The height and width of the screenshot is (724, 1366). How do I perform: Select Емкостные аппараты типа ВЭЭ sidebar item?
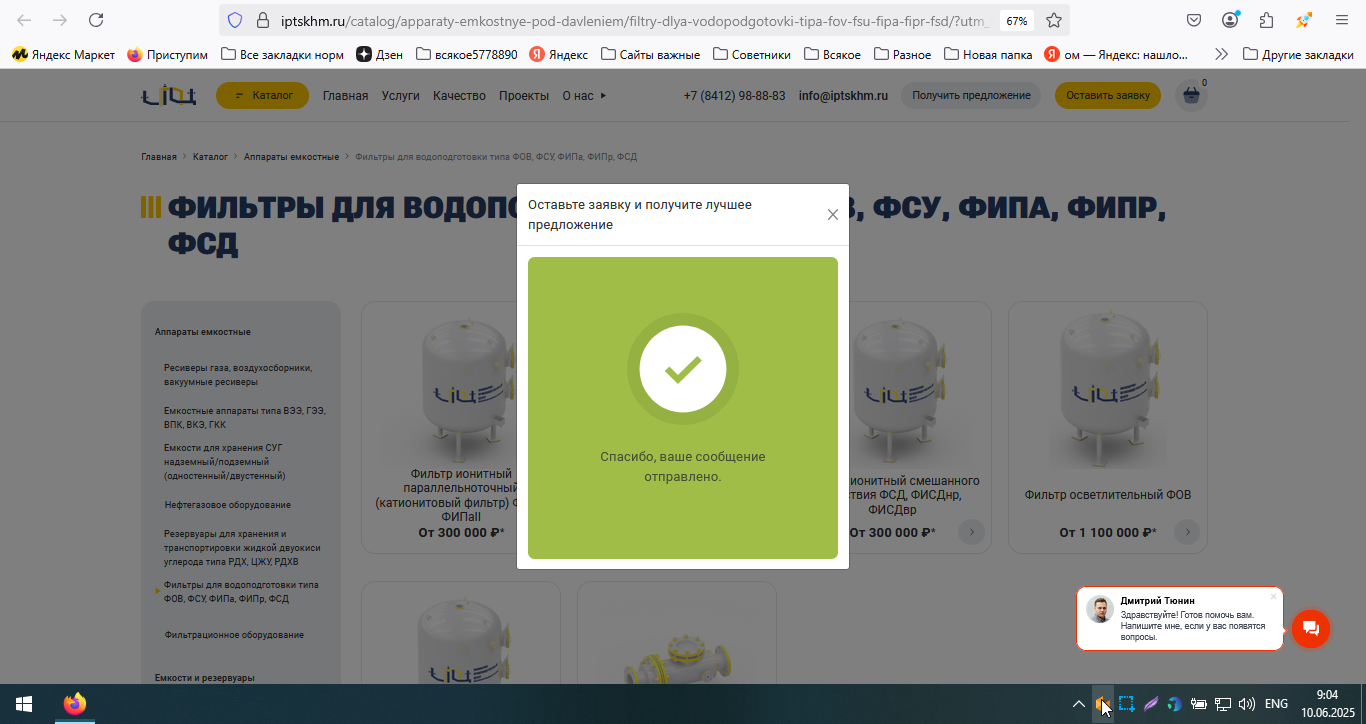244,418
